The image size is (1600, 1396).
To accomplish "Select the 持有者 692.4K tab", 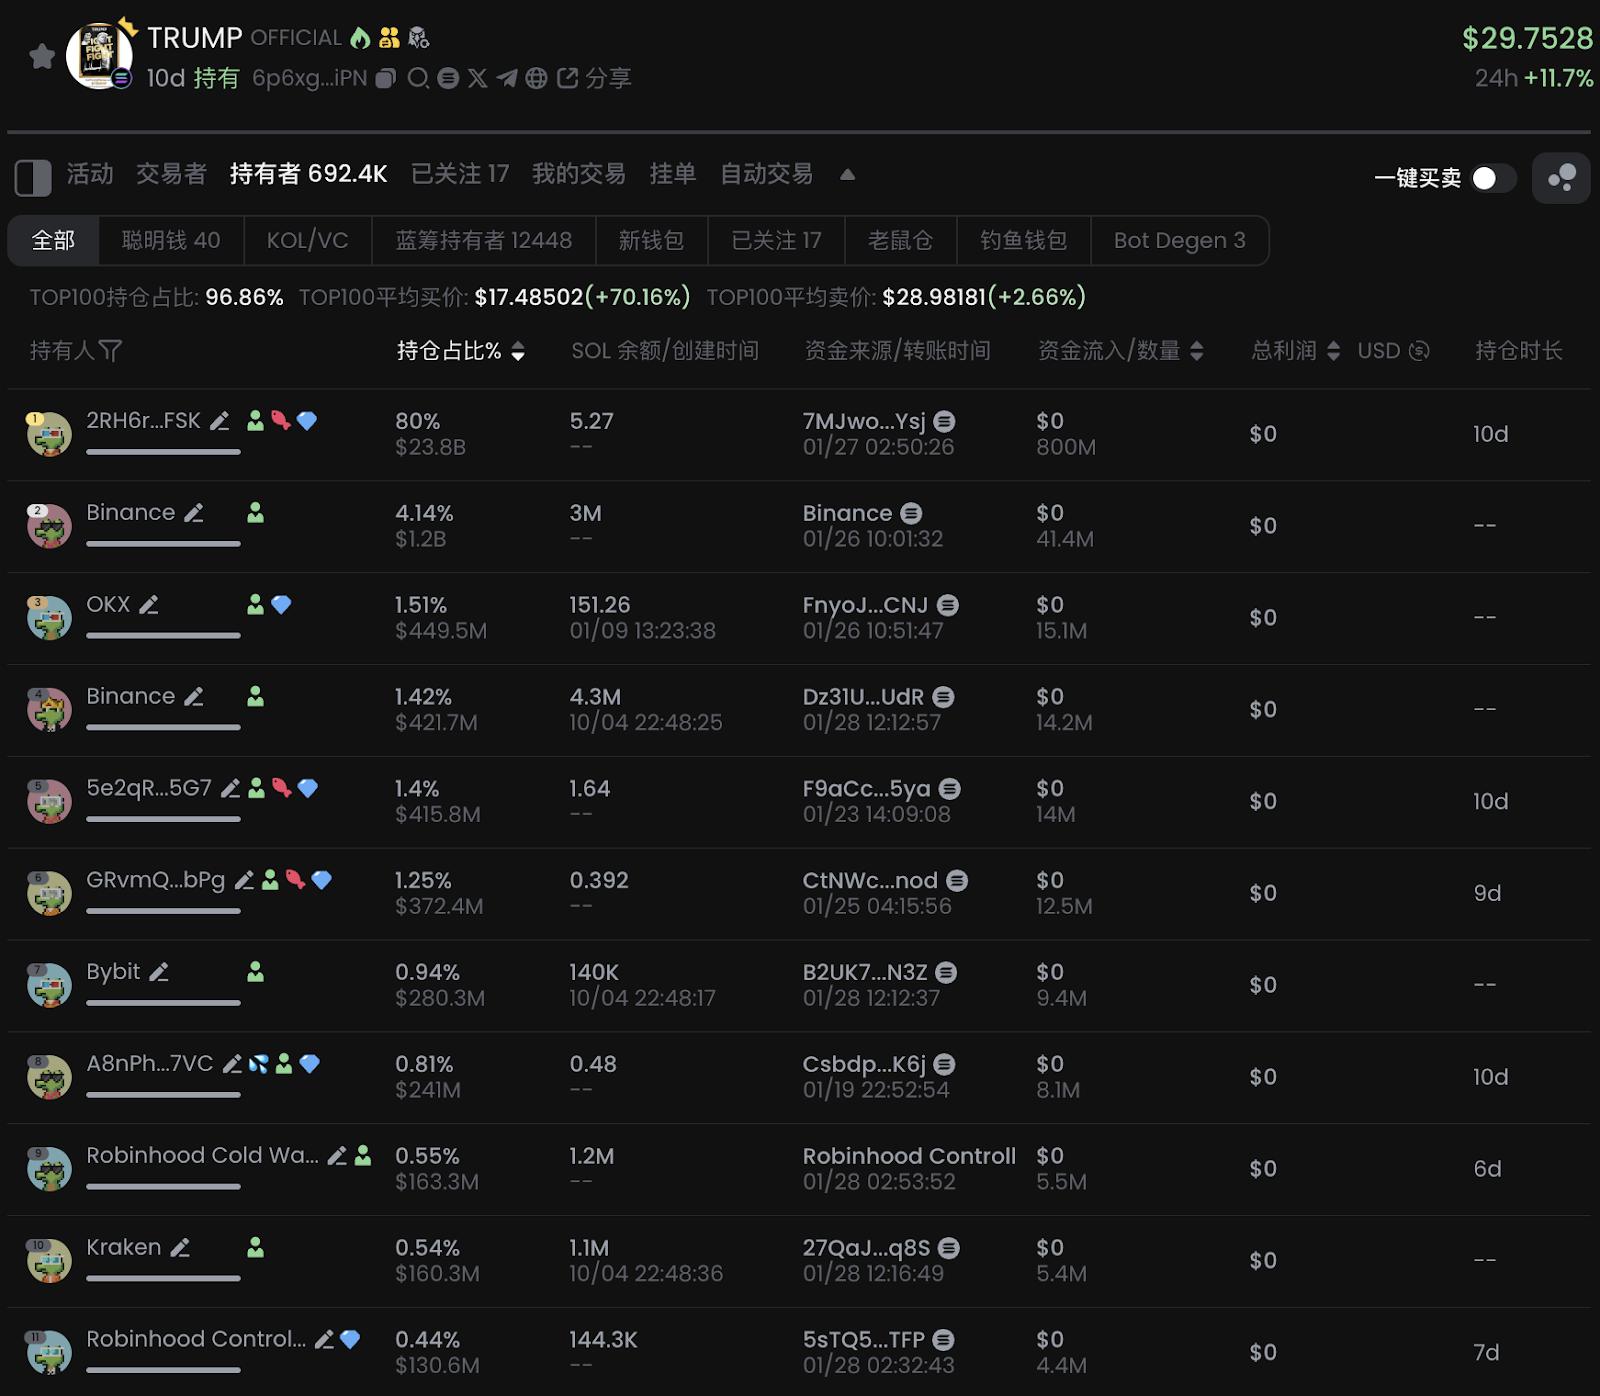I will [x=308, y=174].
